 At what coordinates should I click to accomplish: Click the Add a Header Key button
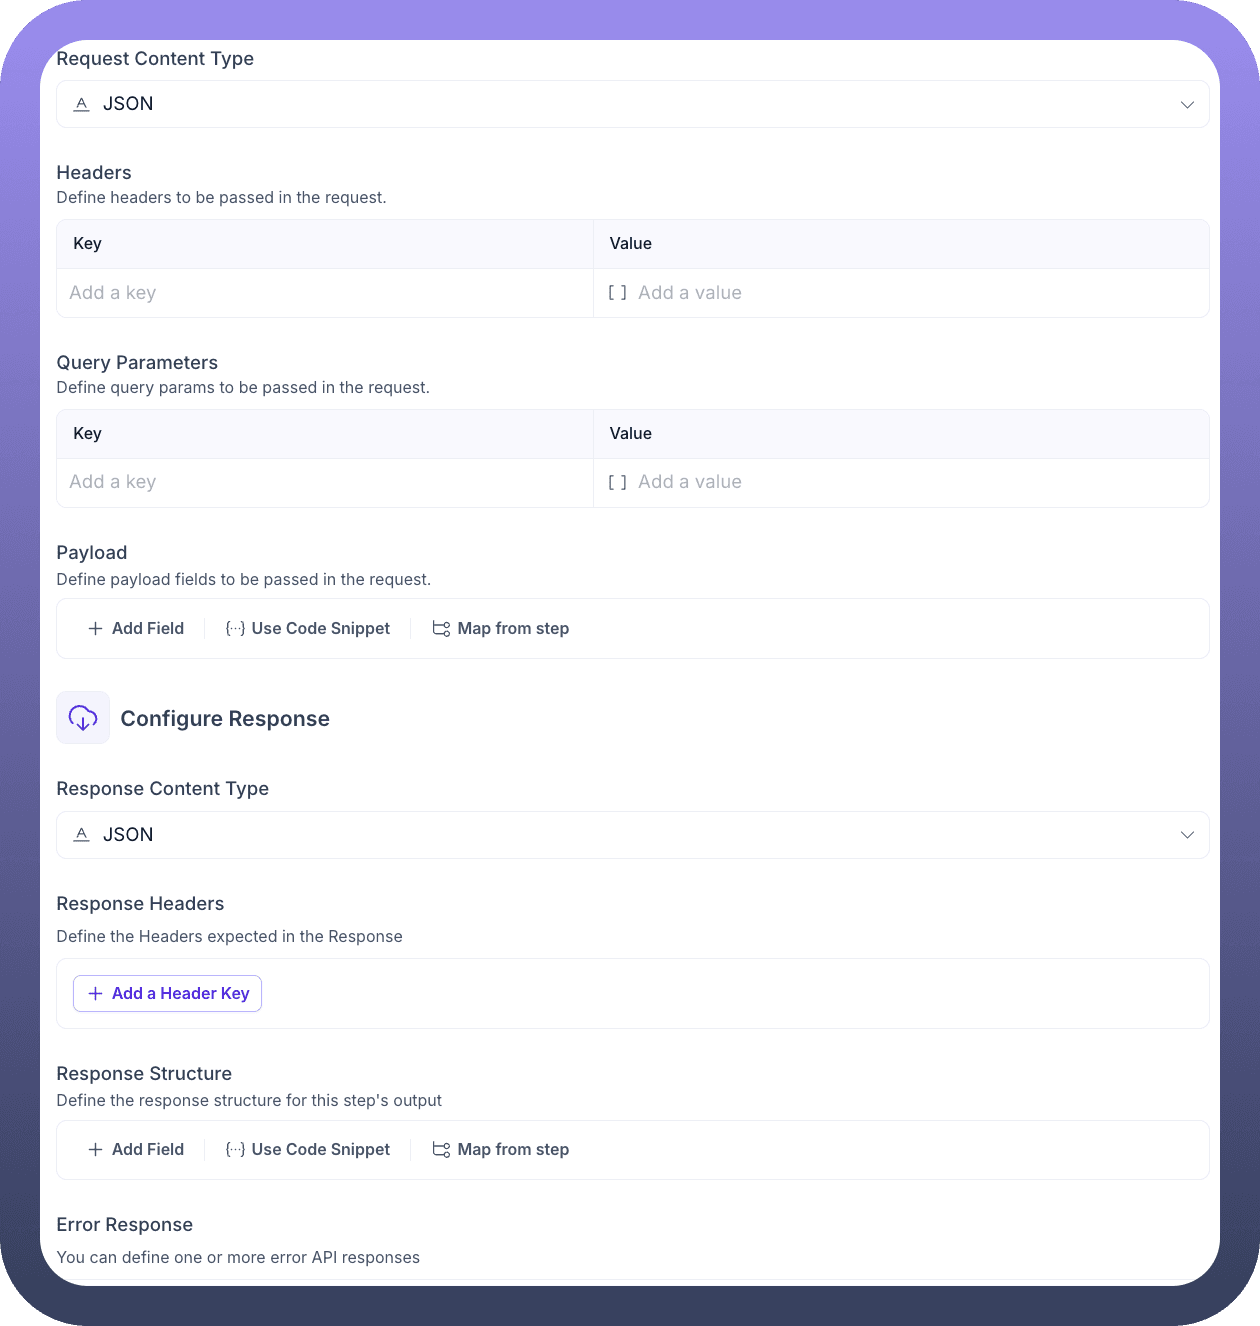tap(168, 994)
